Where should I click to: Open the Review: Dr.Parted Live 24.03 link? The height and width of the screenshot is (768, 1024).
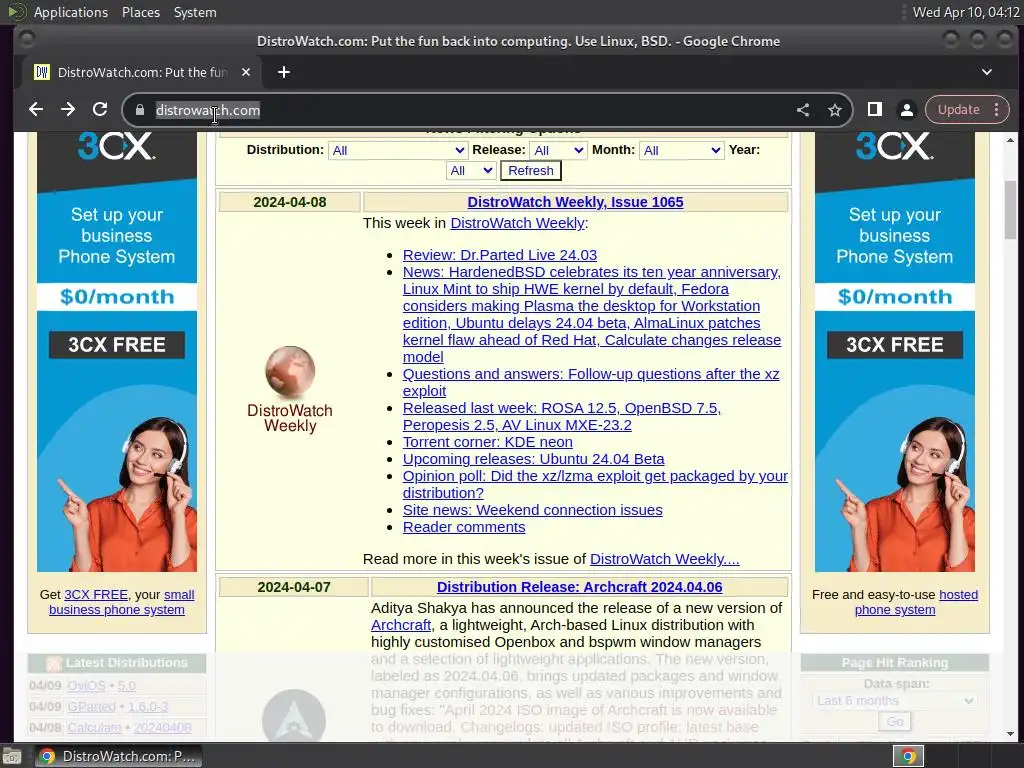click(500, 255)
